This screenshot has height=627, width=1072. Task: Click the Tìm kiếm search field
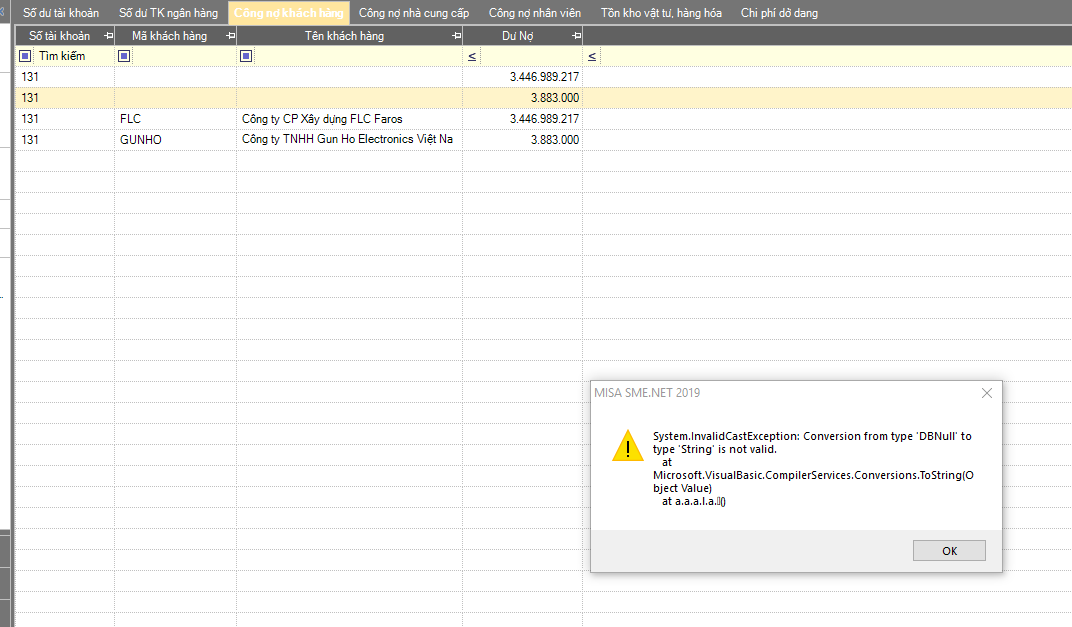coord(70,56)
